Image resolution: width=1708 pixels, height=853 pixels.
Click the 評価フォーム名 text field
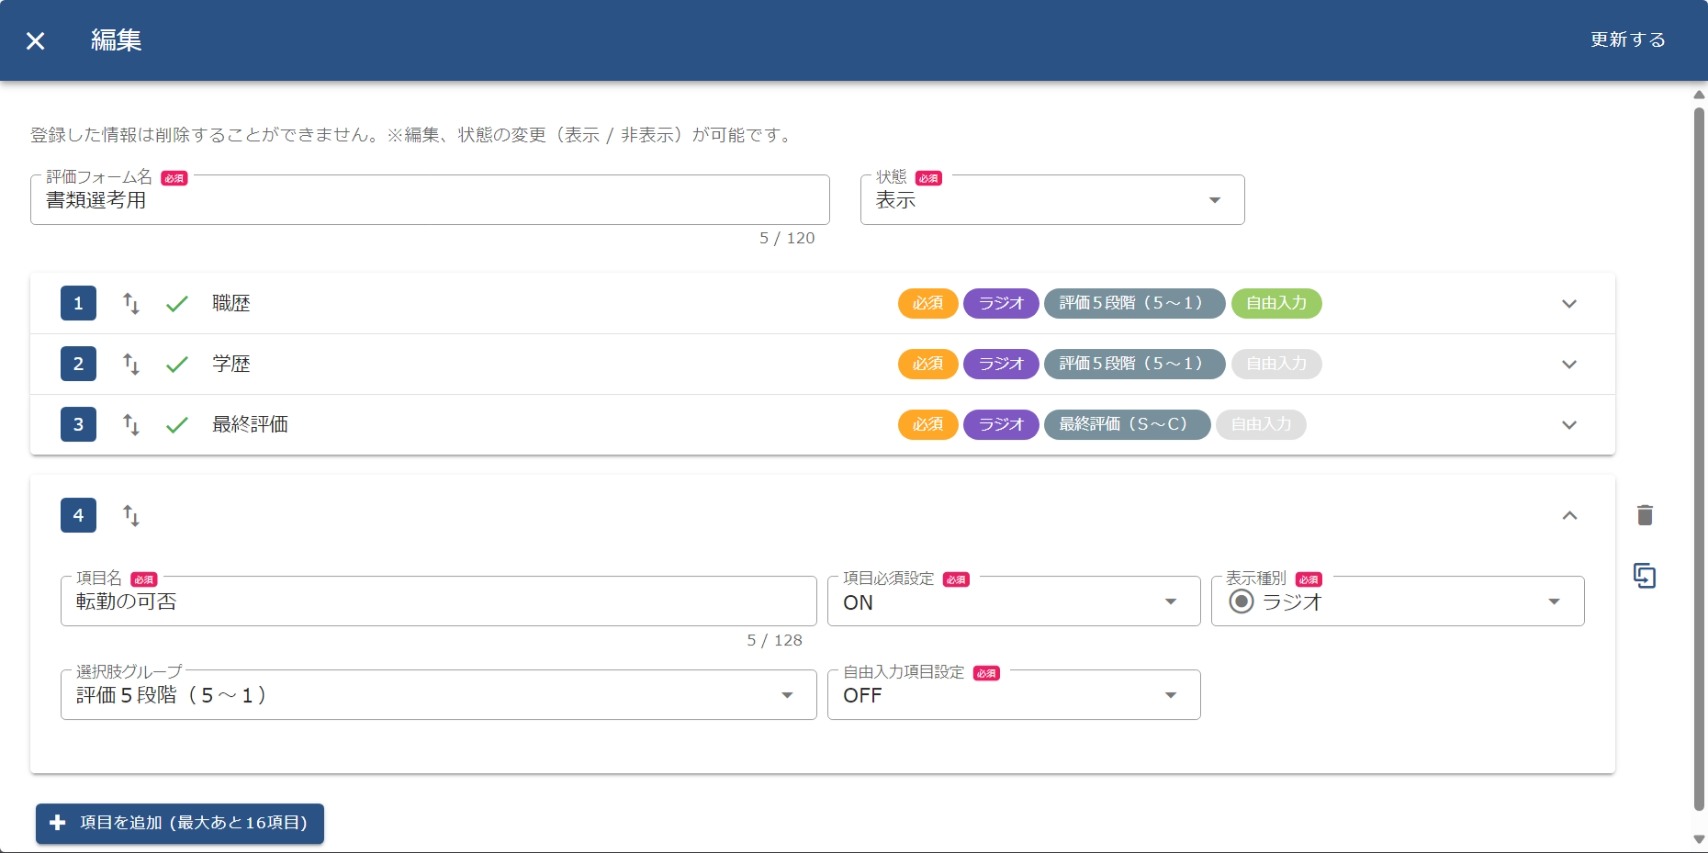[x=430, y=201]
